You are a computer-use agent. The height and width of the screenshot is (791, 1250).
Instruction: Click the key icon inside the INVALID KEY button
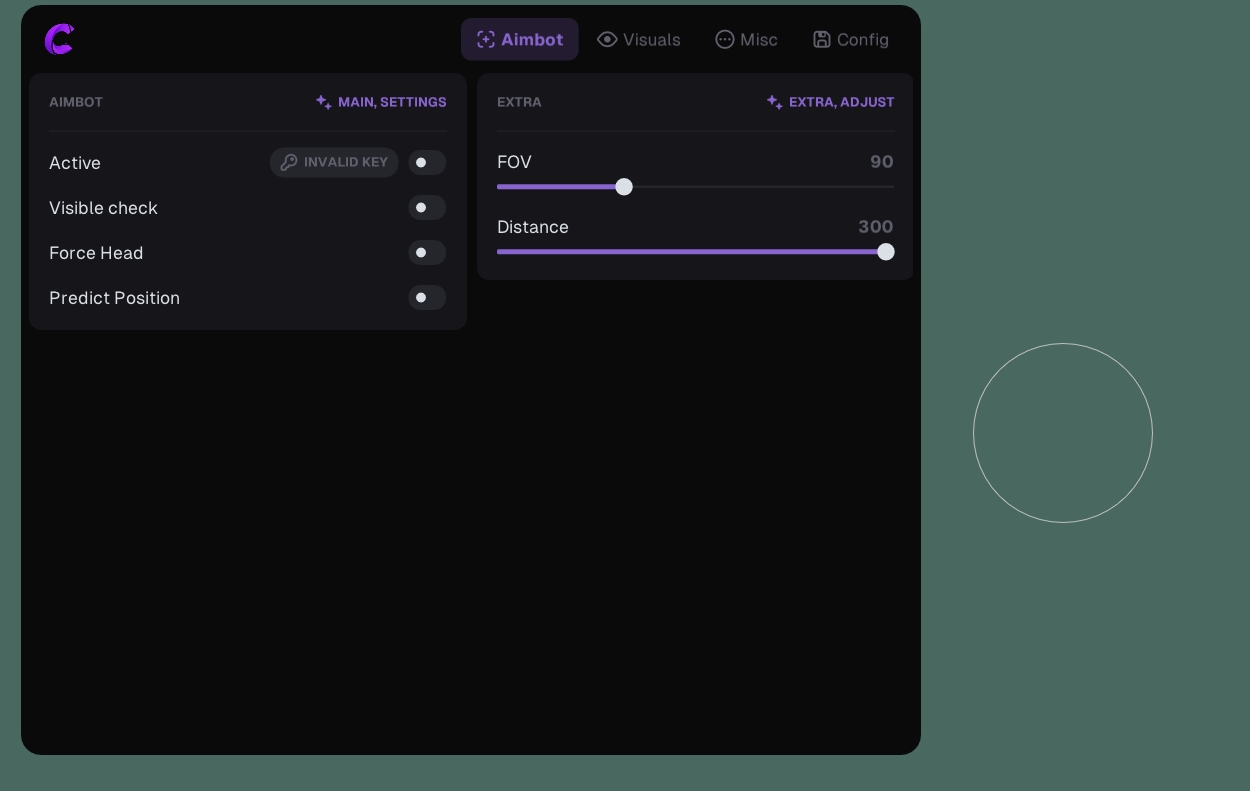(288, 162)
